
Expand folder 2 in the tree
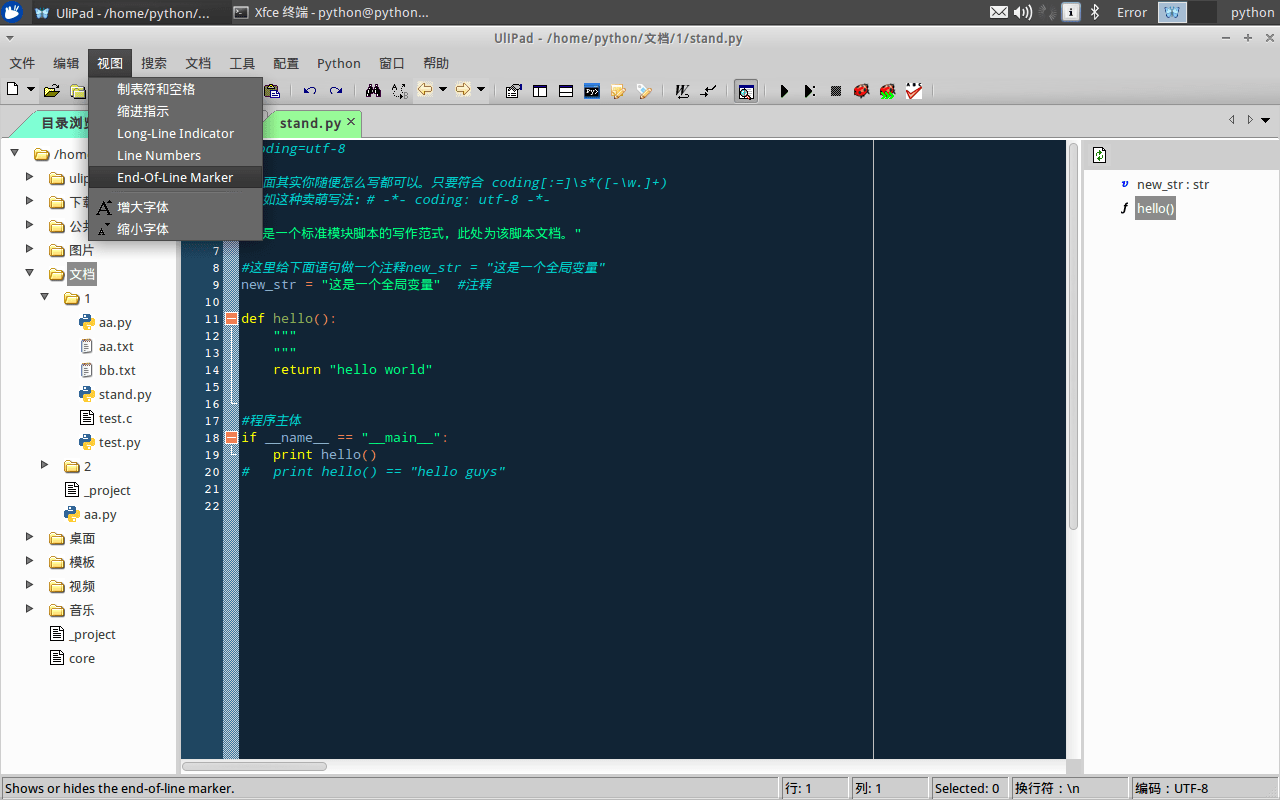click(x=45, y=465)
